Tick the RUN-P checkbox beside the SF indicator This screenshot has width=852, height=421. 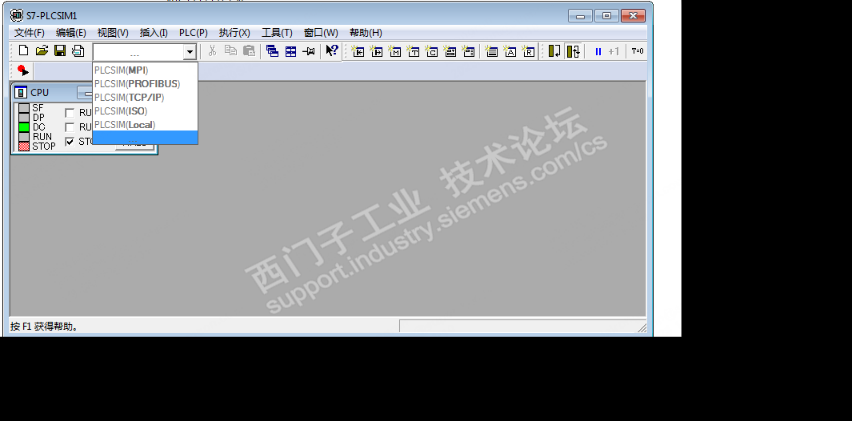coord(70,113)
